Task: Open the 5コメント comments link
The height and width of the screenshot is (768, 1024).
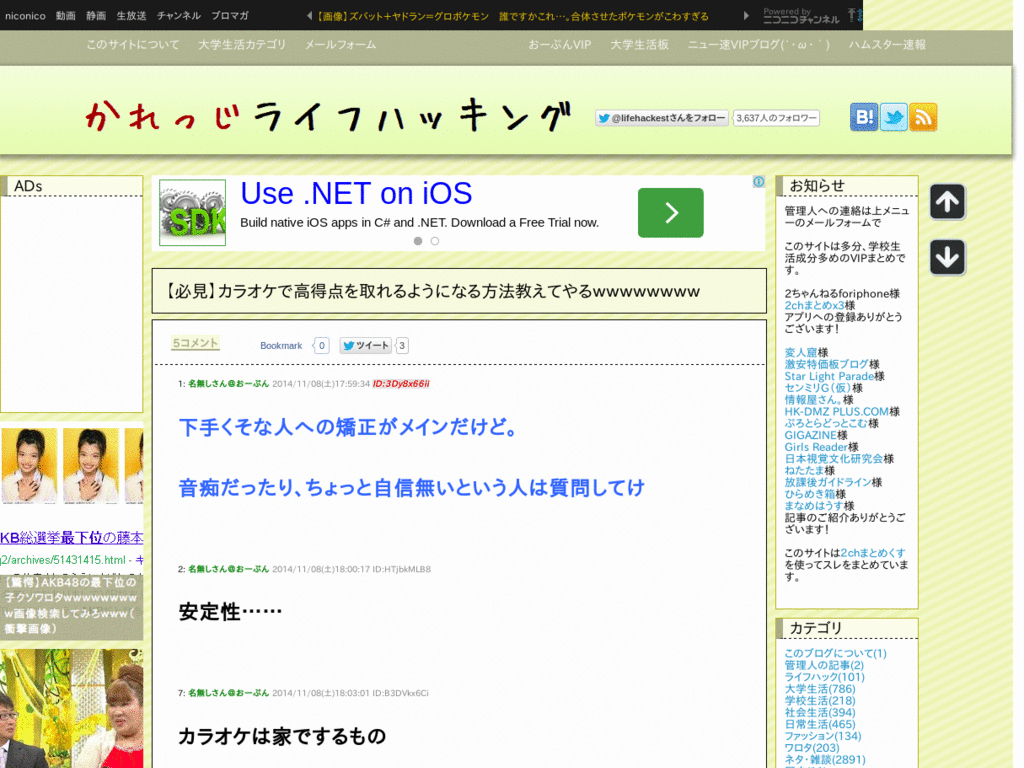Action: pos(194,343)
